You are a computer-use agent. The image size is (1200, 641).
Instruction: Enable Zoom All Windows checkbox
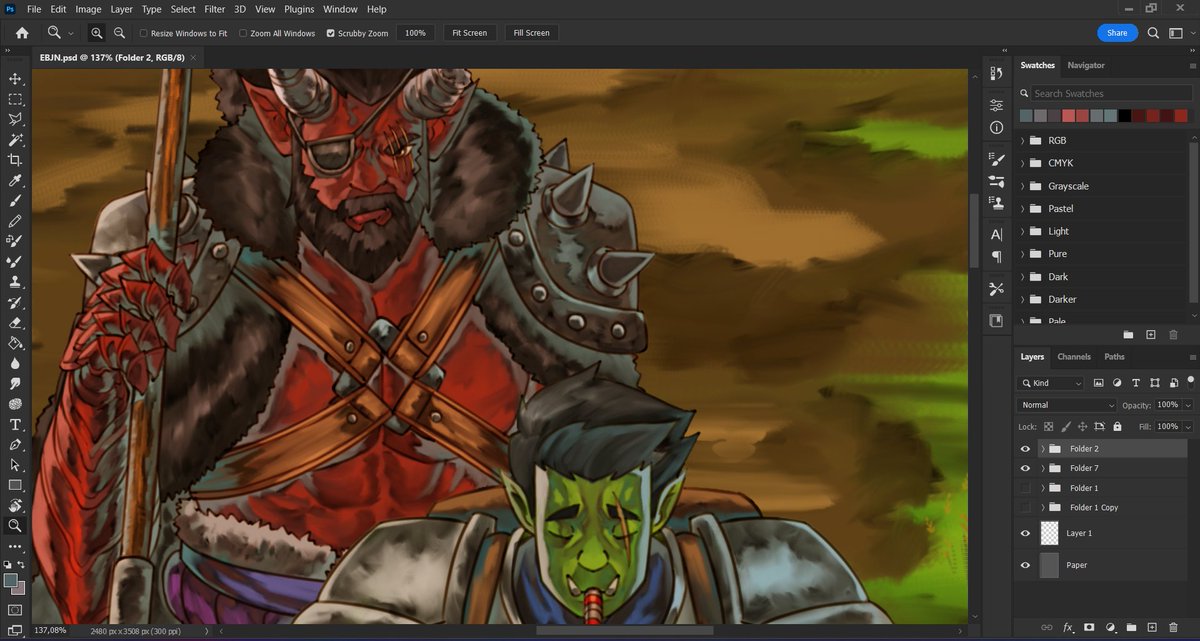click(x=243, y=33)
